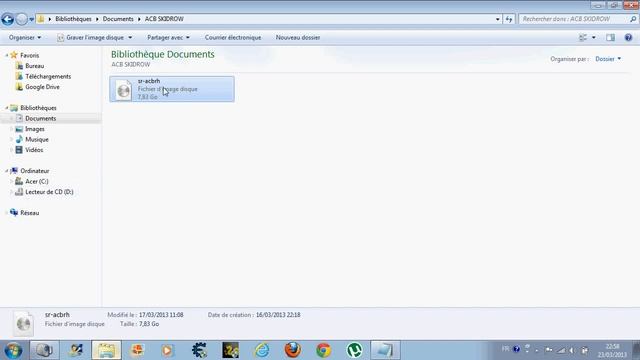640x360 pixels.
Task: Open Firefox from the taskbar
Action: 293,350
